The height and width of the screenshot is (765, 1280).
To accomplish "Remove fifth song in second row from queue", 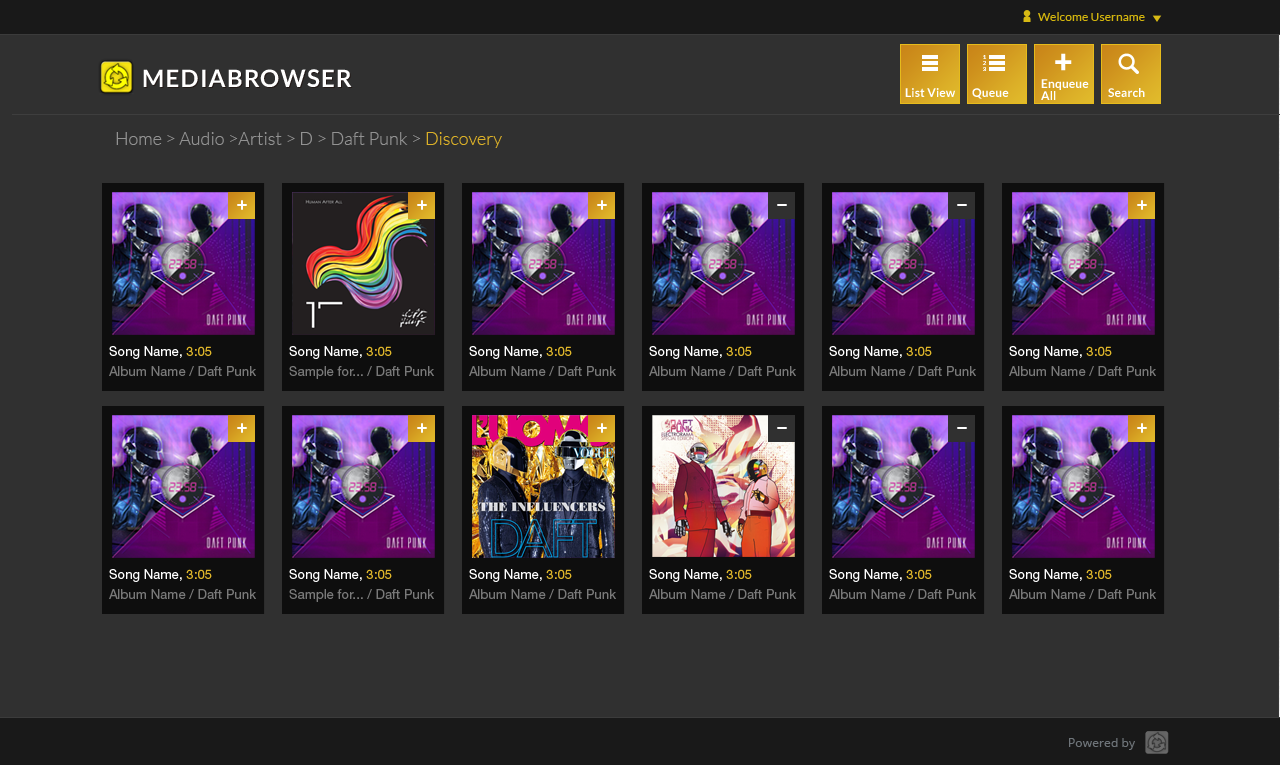I will click(x=961, y=428).
